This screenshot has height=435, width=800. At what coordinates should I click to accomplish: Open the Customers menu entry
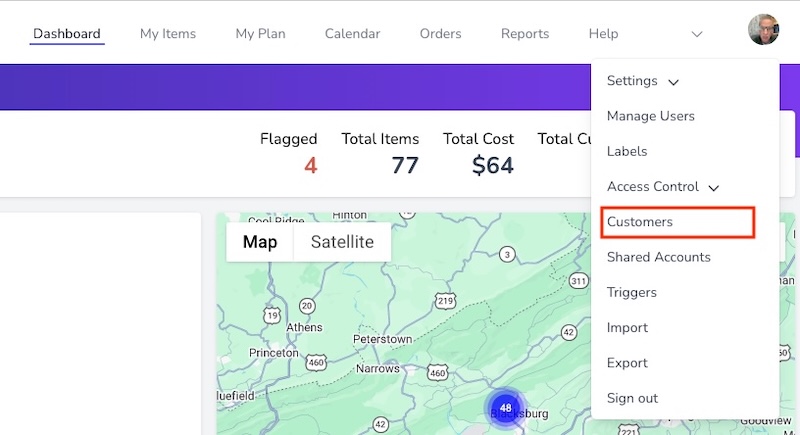[640, 222]
